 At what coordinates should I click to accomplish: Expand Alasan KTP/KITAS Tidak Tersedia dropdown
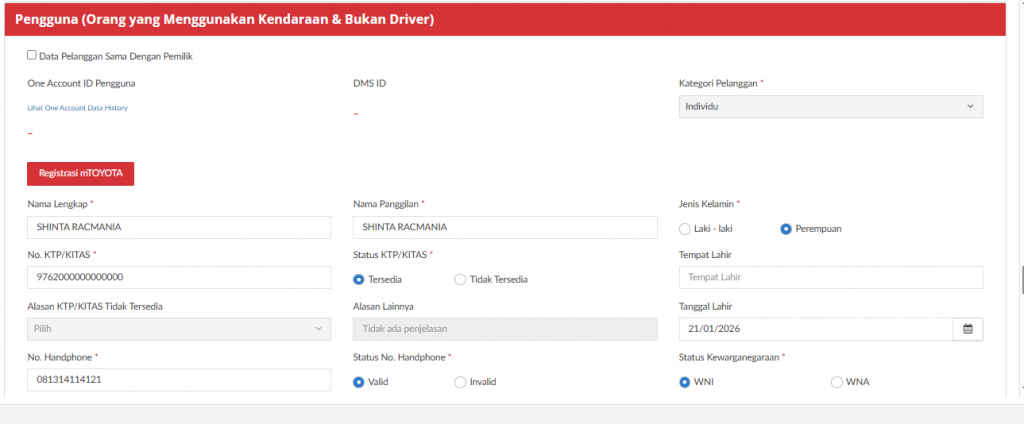pyautogui.click(x=179, y=329)
